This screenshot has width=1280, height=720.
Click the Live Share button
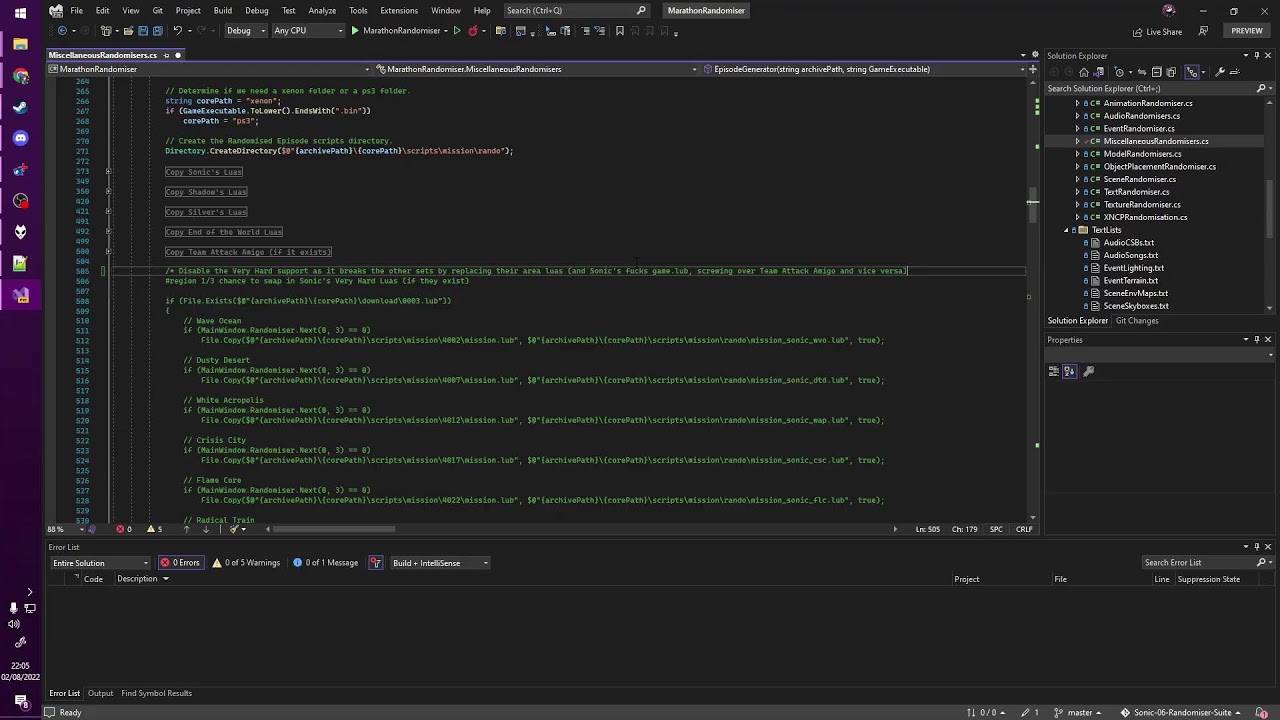[x=1157, y=31]
